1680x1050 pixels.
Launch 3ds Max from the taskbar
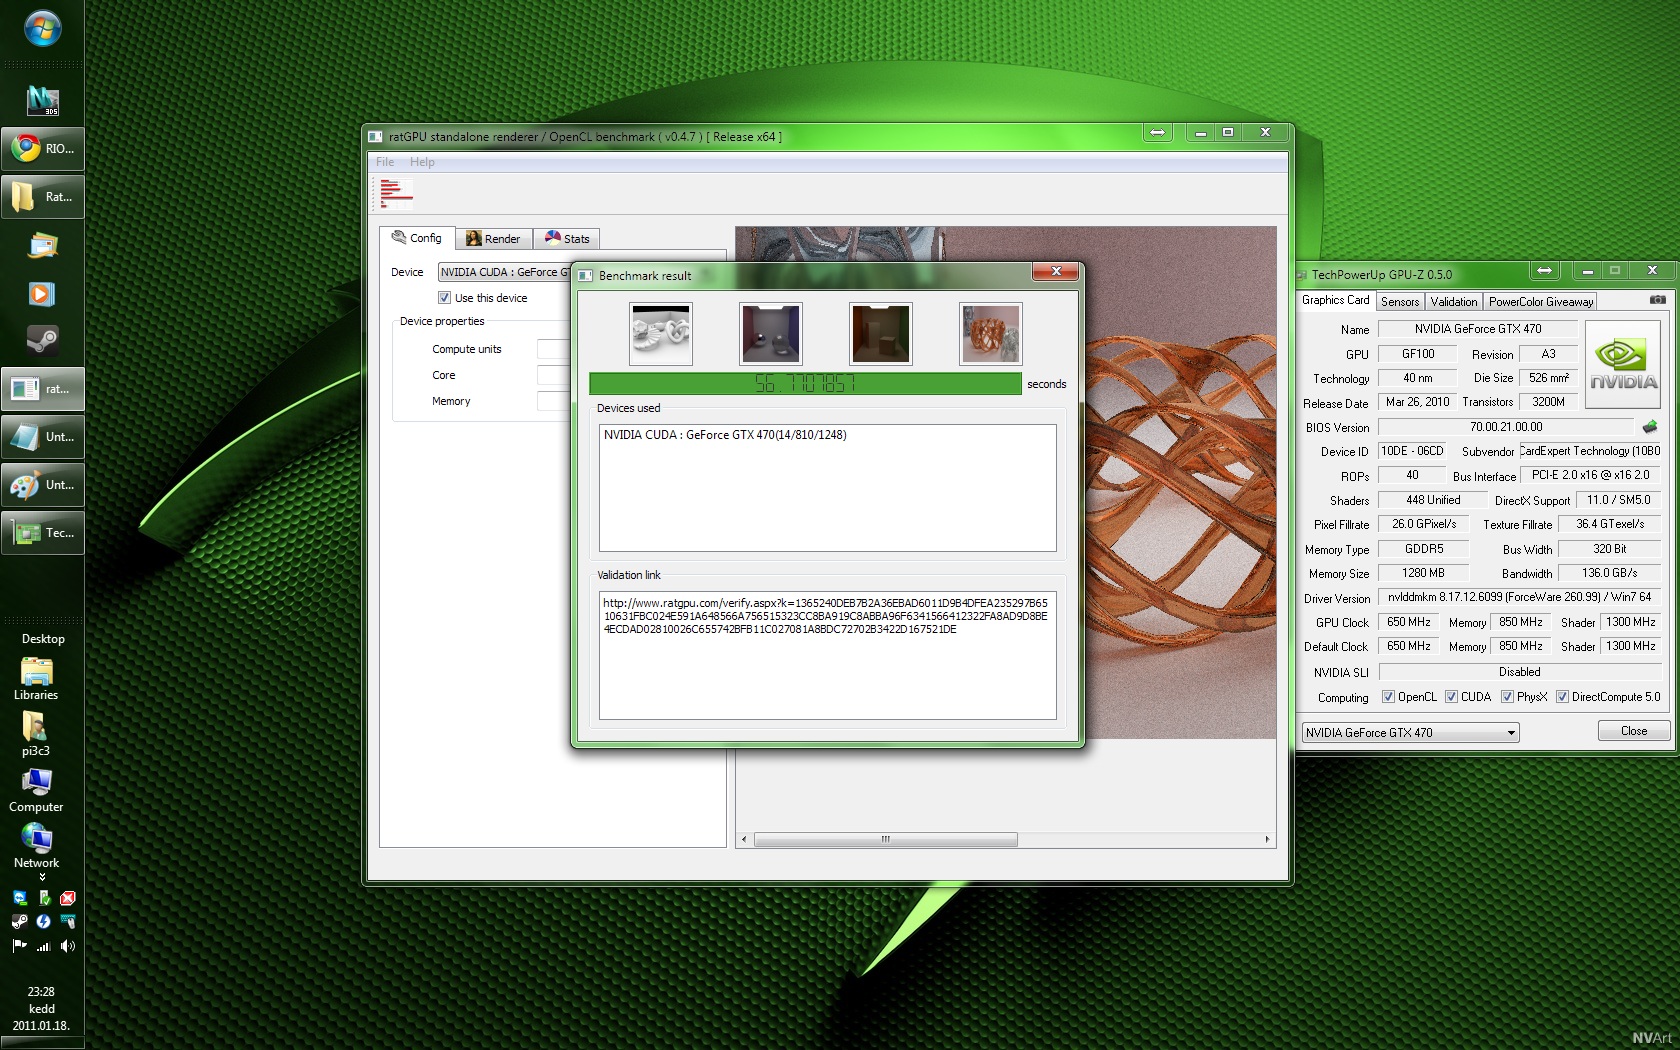pos(42,100)
